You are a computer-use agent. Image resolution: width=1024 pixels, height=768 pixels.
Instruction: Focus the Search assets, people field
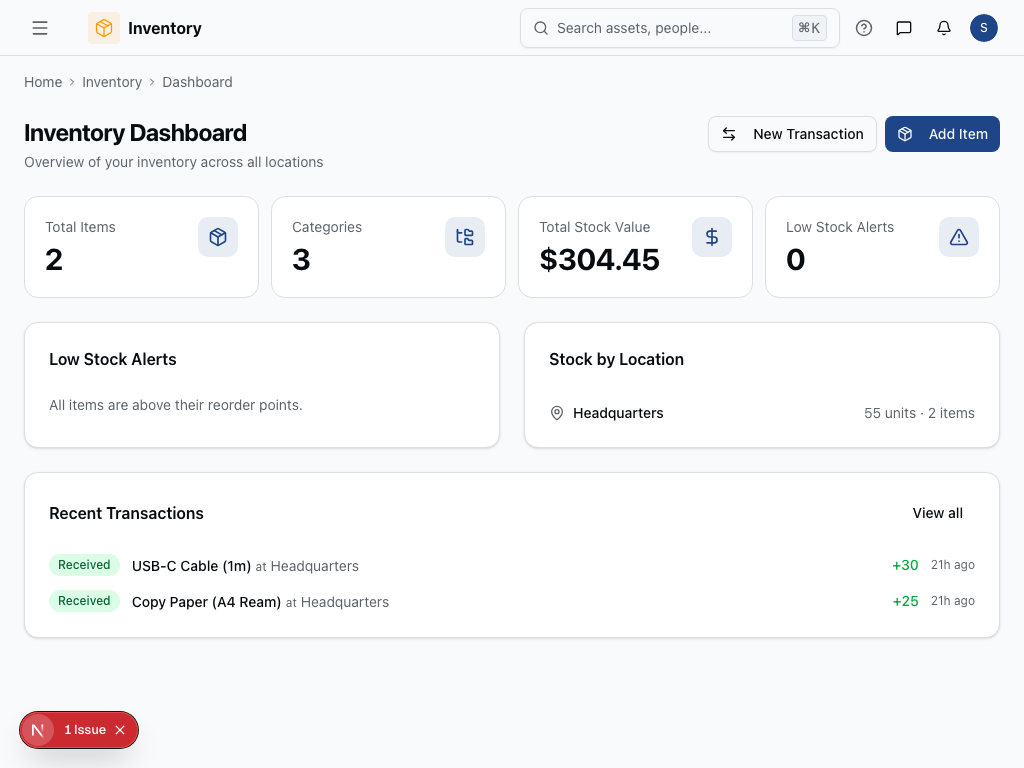pos(670,28)
